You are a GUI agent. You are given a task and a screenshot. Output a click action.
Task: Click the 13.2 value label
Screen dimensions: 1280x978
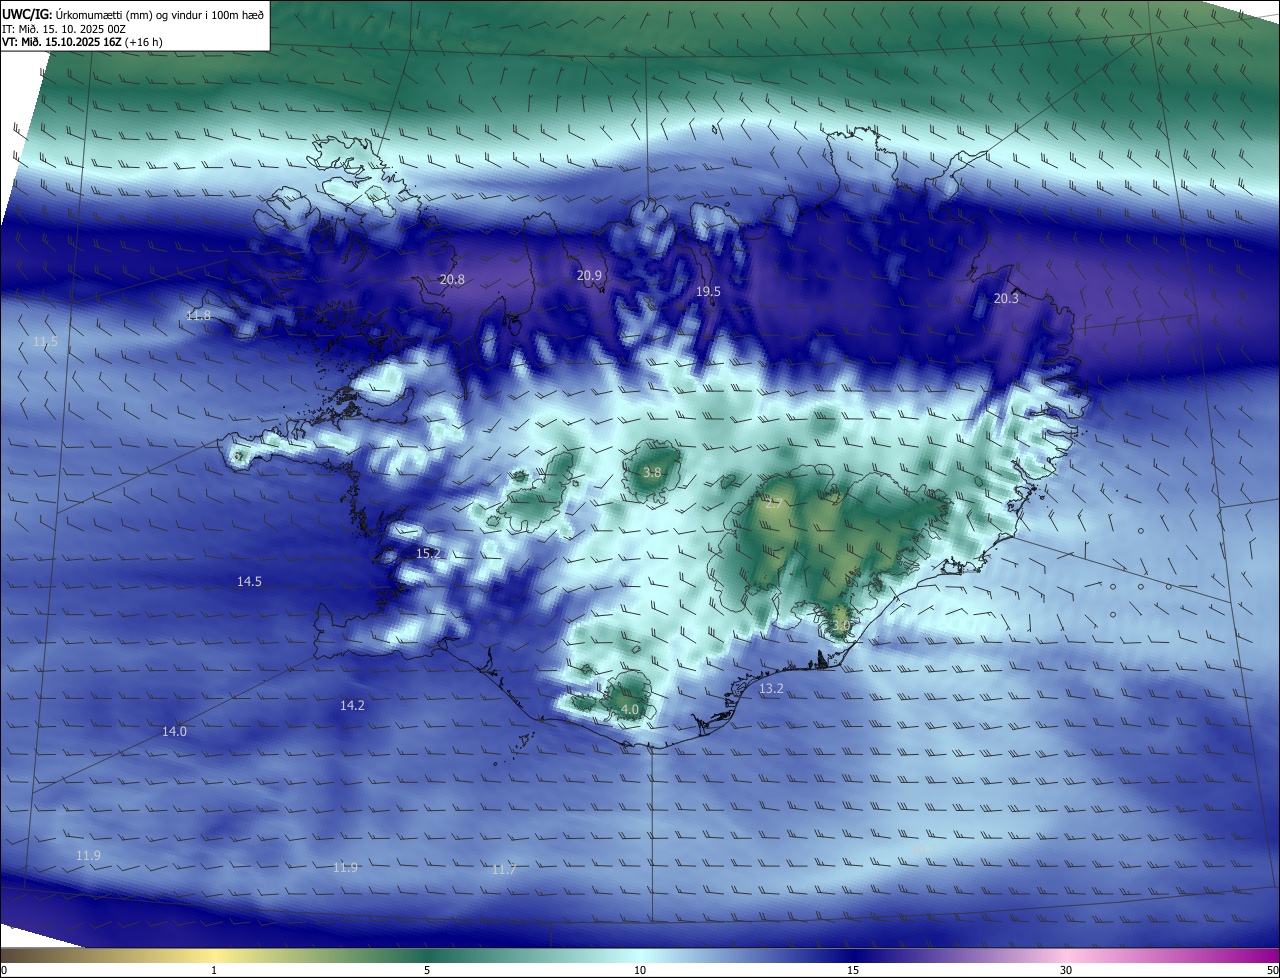(771, 689)
